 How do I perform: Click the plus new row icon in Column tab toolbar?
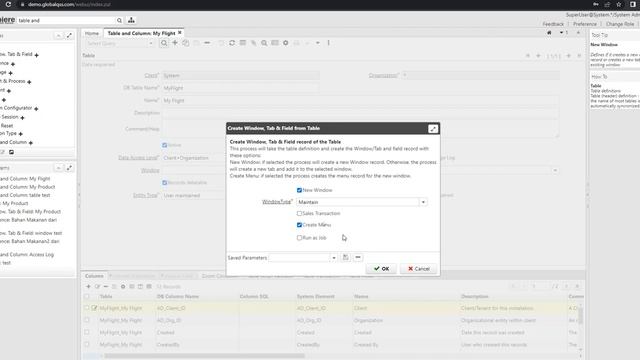(x=88, y=287)
